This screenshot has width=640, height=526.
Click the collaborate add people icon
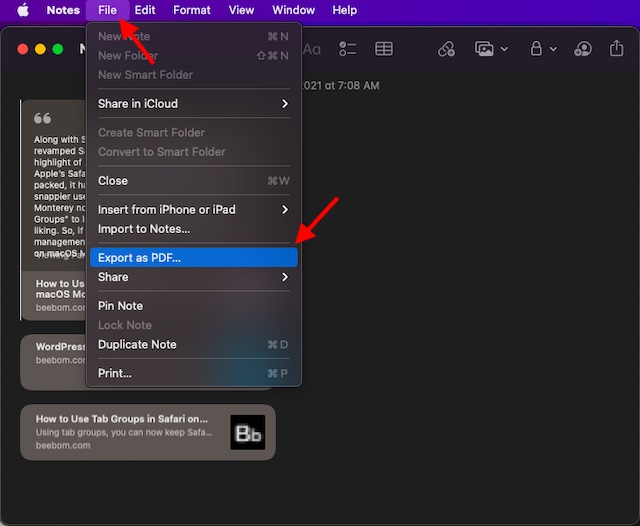[582, 49]
